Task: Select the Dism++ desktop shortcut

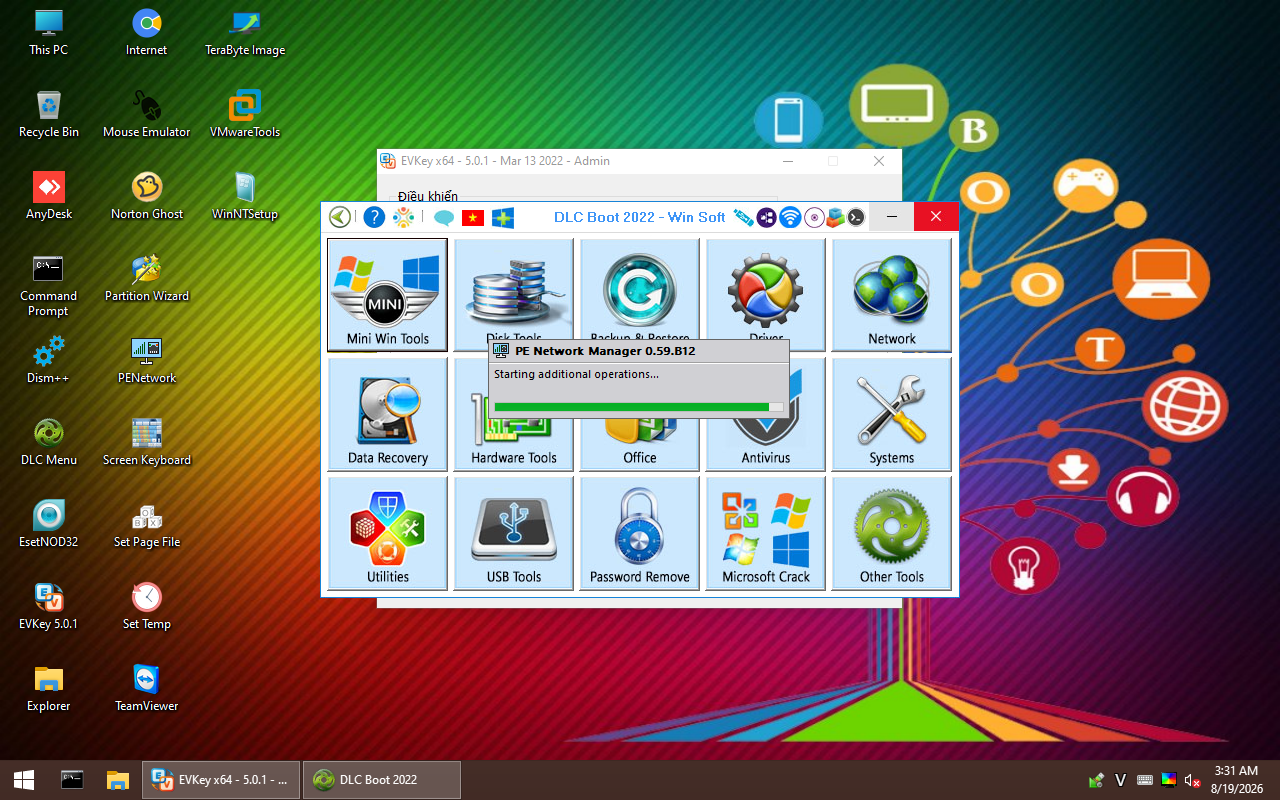Action: [x=48, y=360]
